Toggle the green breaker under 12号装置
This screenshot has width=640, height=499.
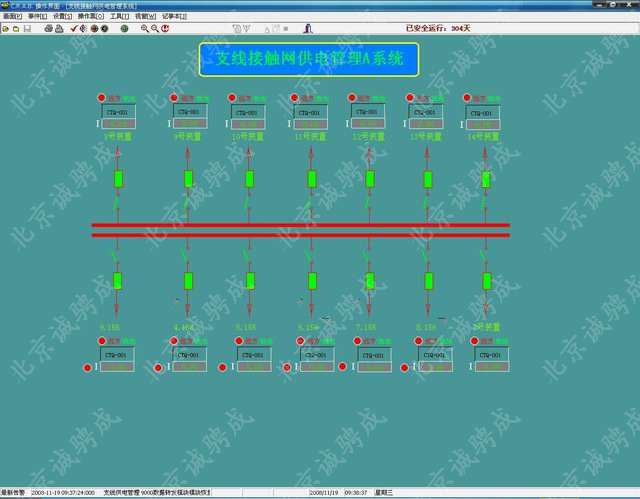pos(370,179)
